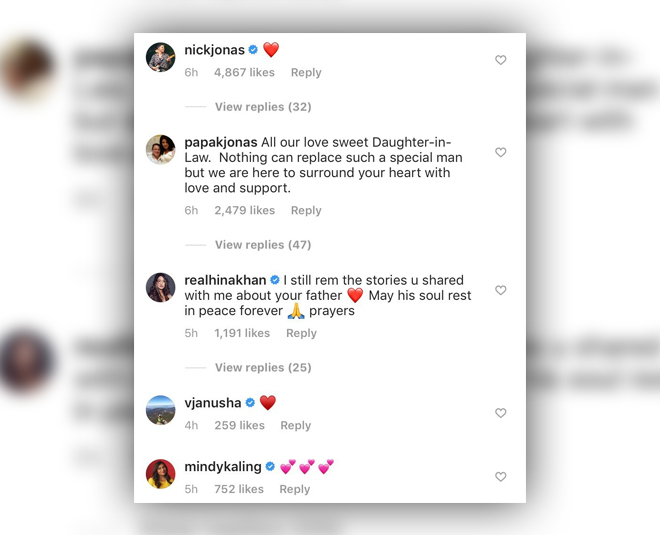Viewport: 660px width, 535px height.
Task: Open papakjonas's profile avatar
Action: (160, 149)
